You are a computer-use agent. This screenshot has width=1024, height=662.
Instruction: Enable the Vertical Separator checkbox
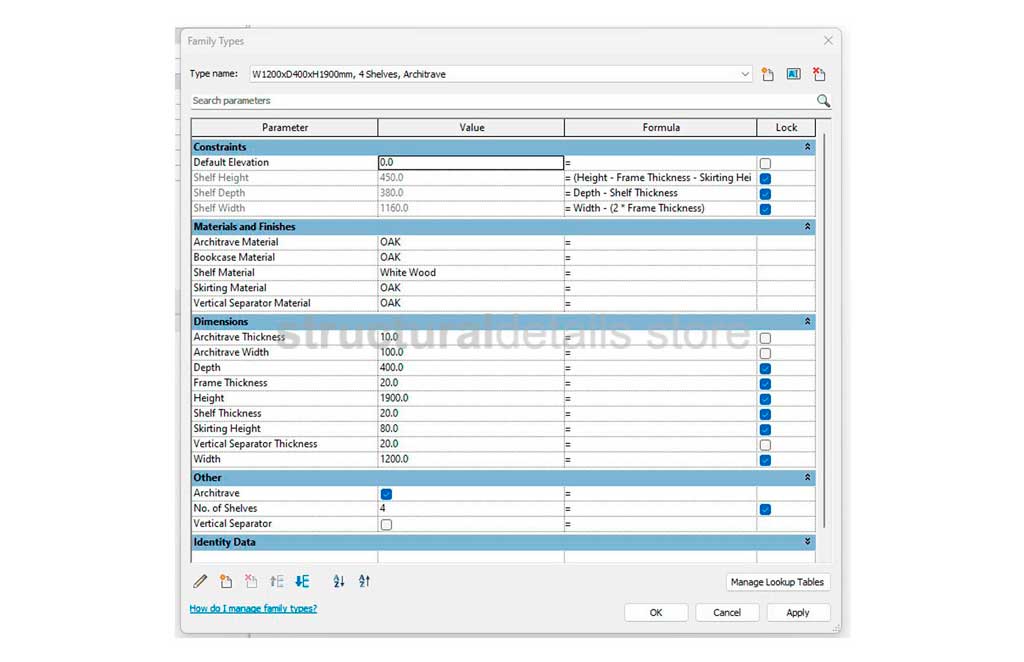386,524
